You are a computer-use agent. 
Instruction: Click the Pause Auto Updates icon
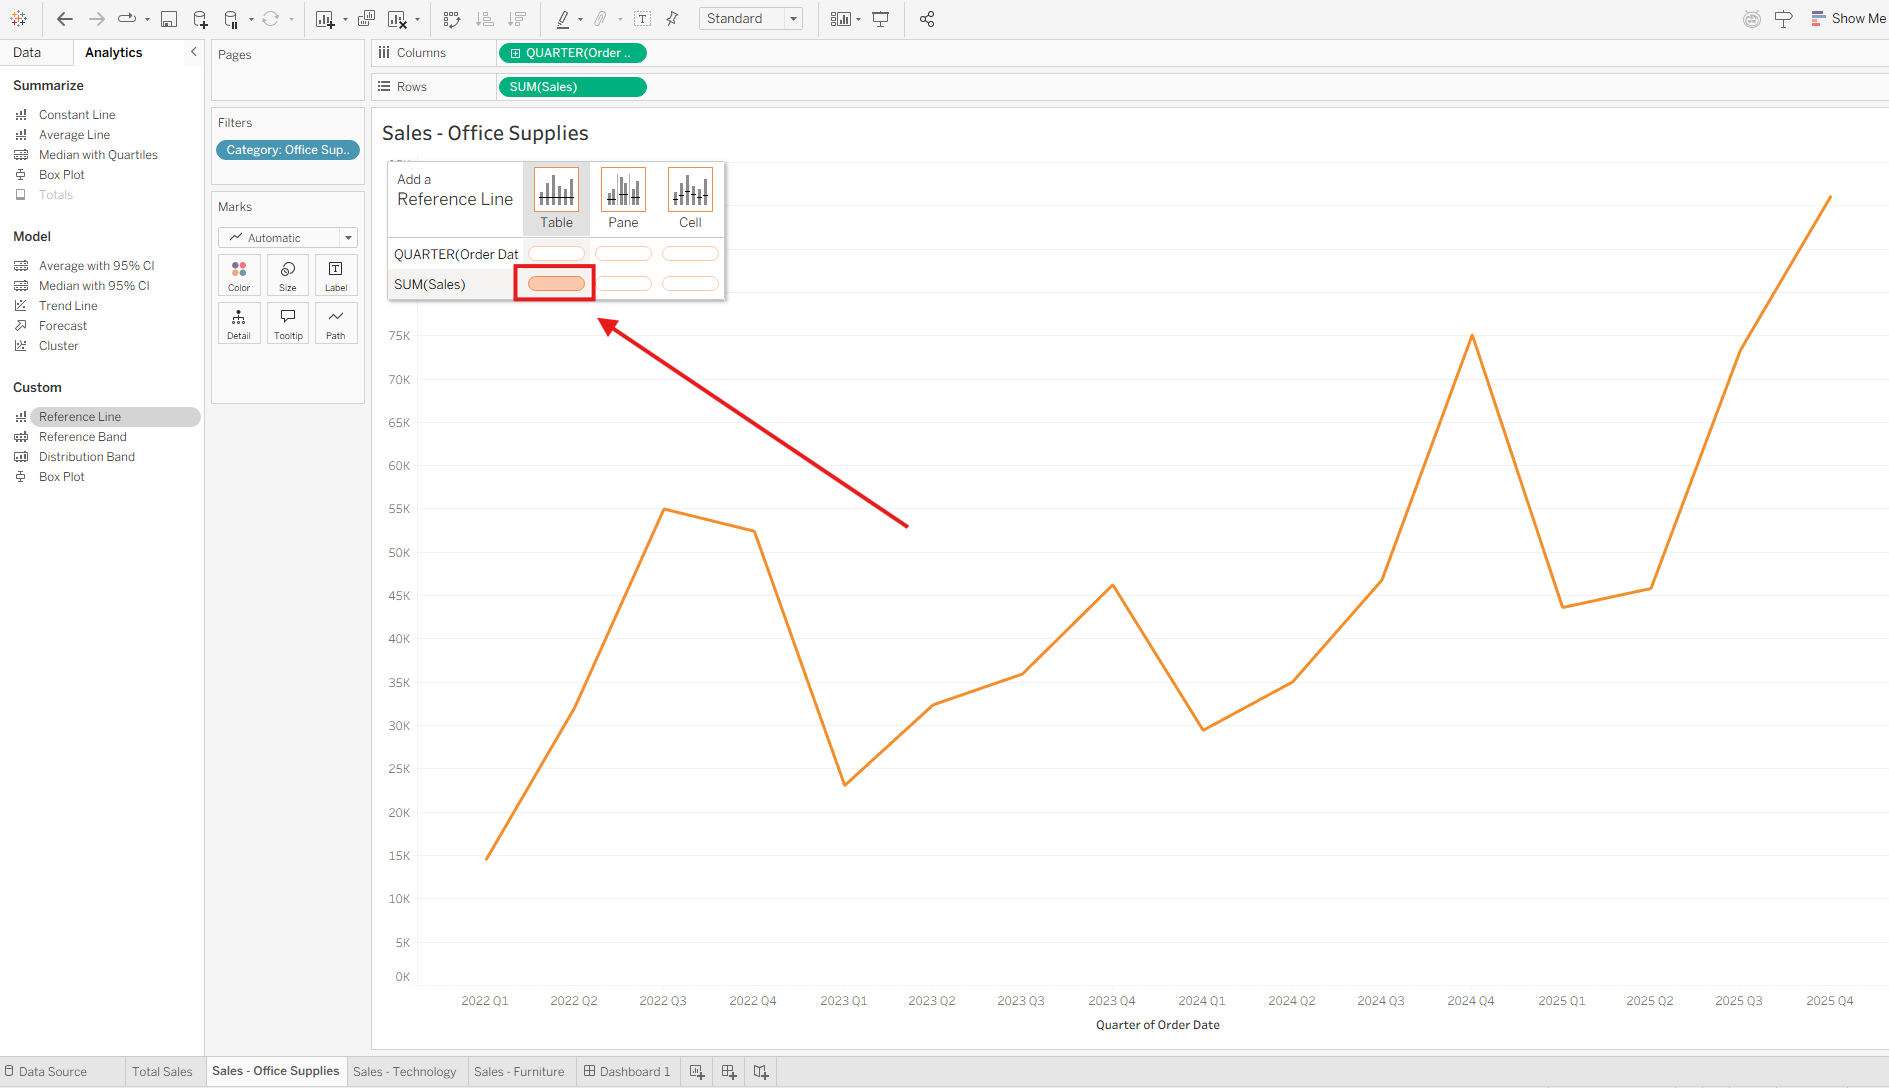(x=231, y=19)
